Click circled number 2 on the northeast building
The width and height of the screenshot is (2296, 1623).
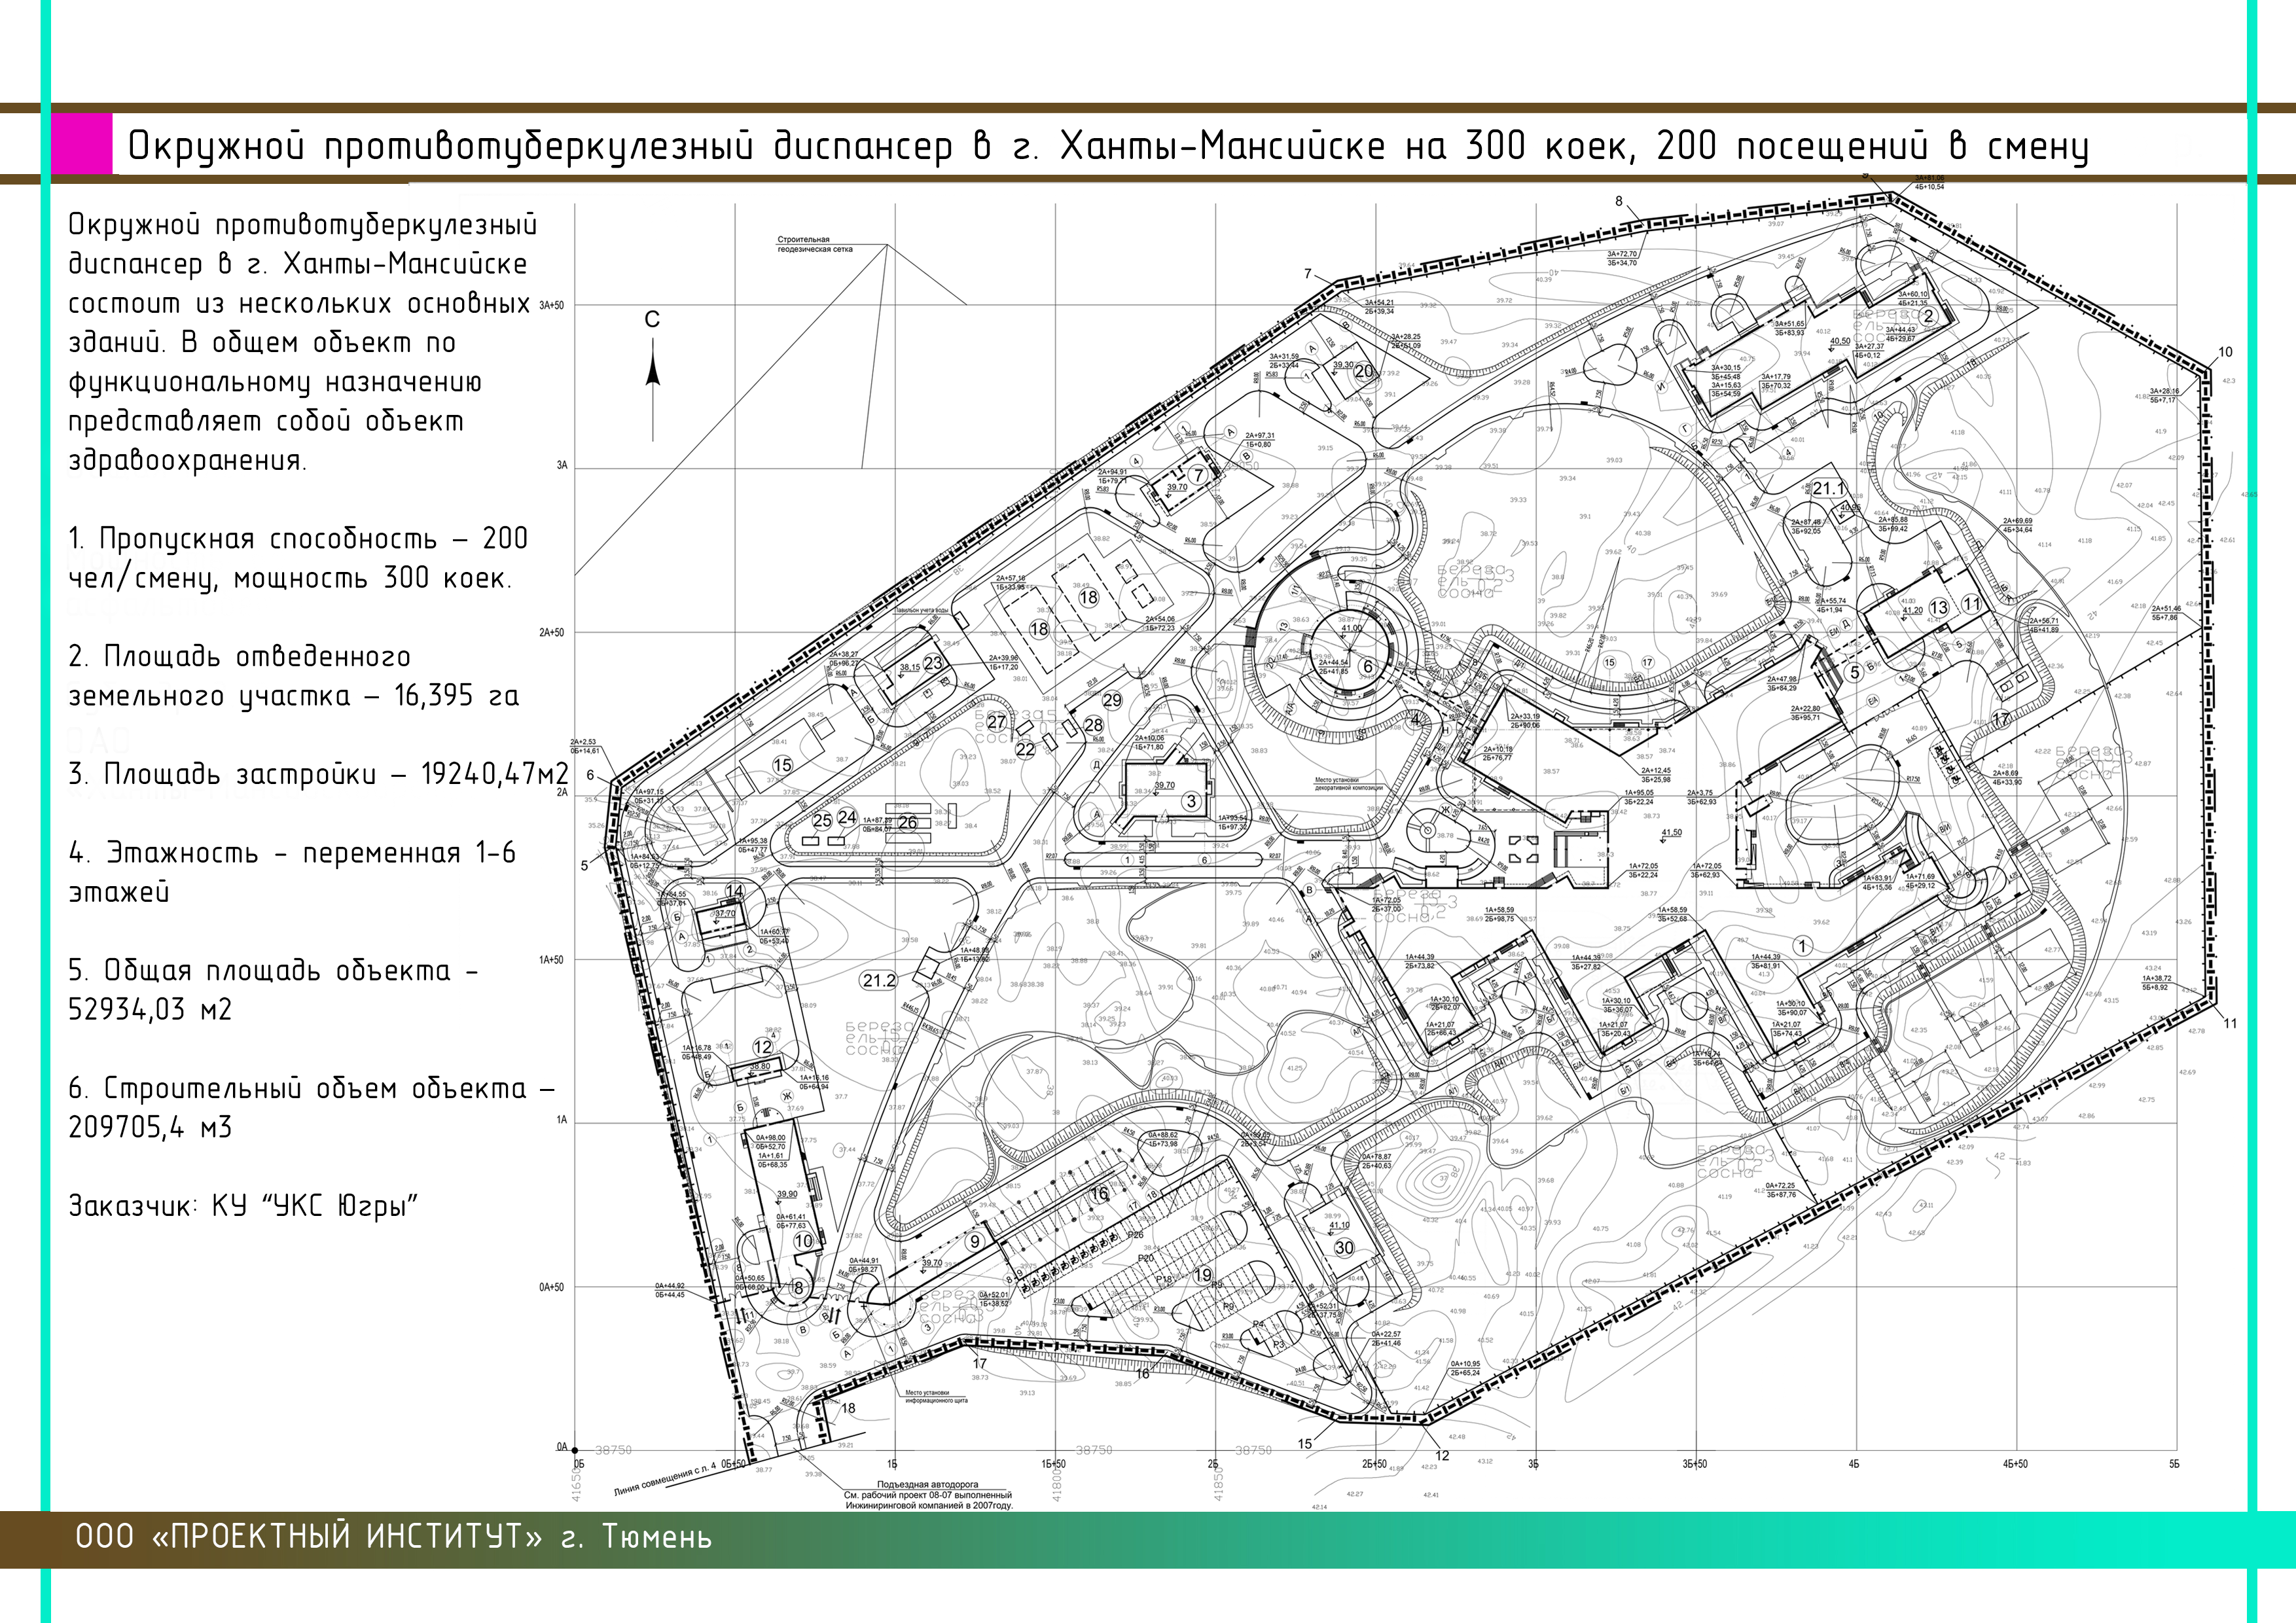[x=1928, y=316]
